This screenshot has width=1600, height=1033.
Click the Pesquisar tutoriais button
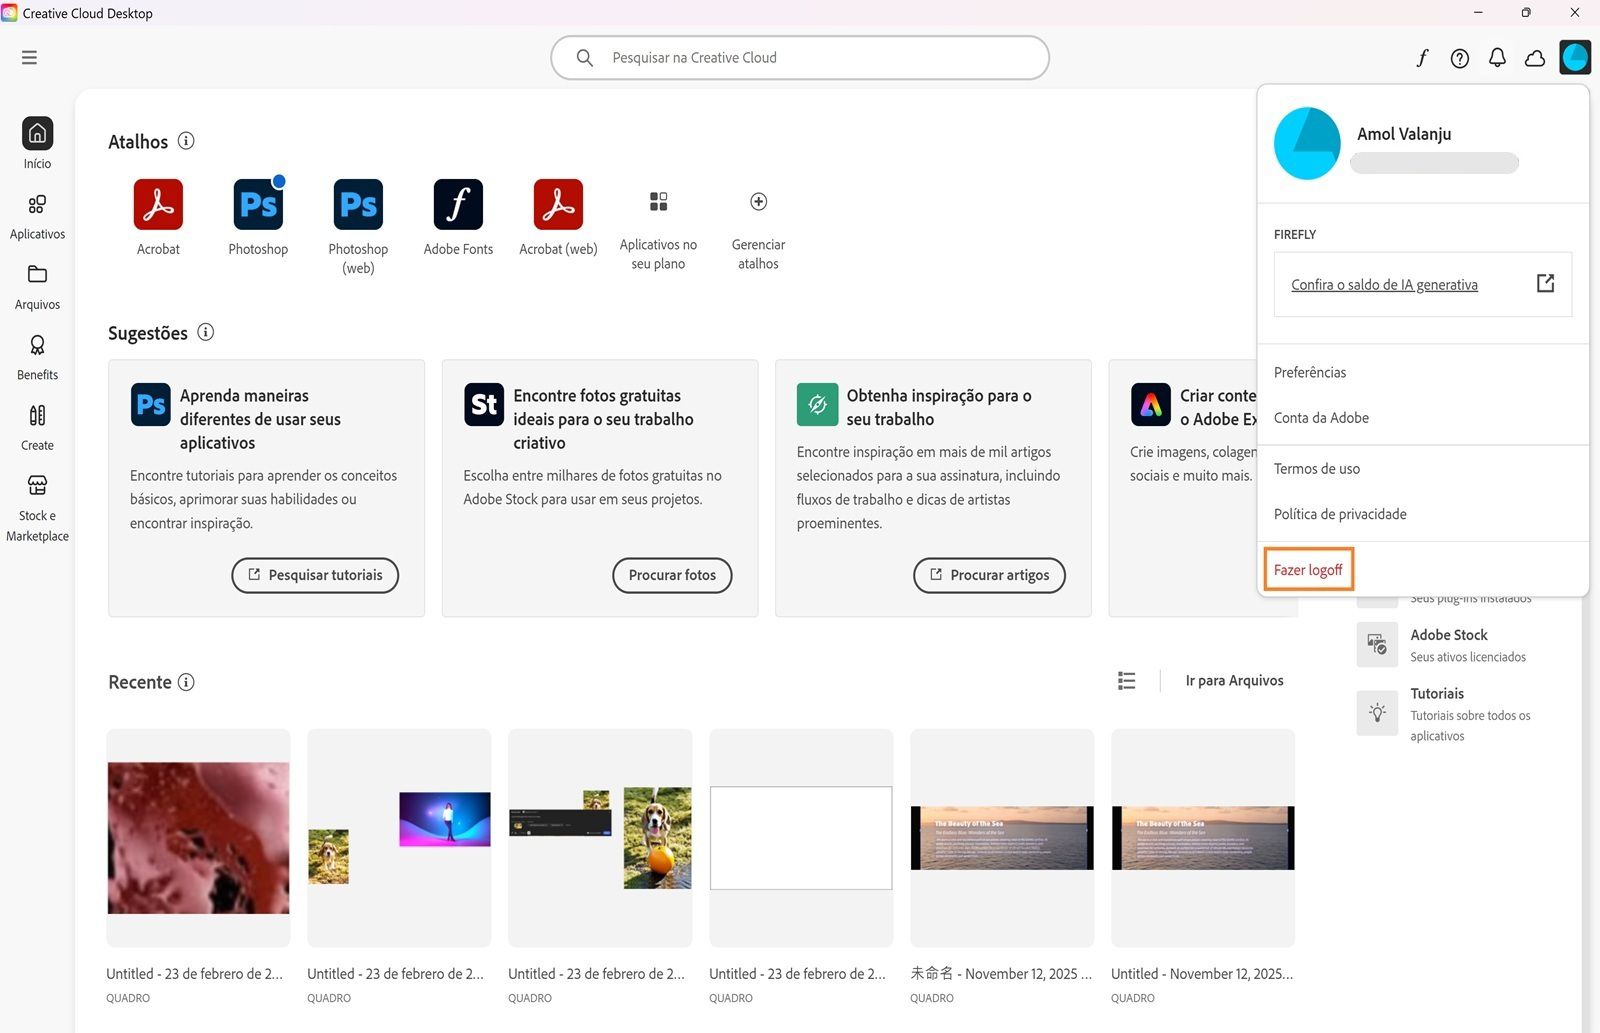click(315, 575)
